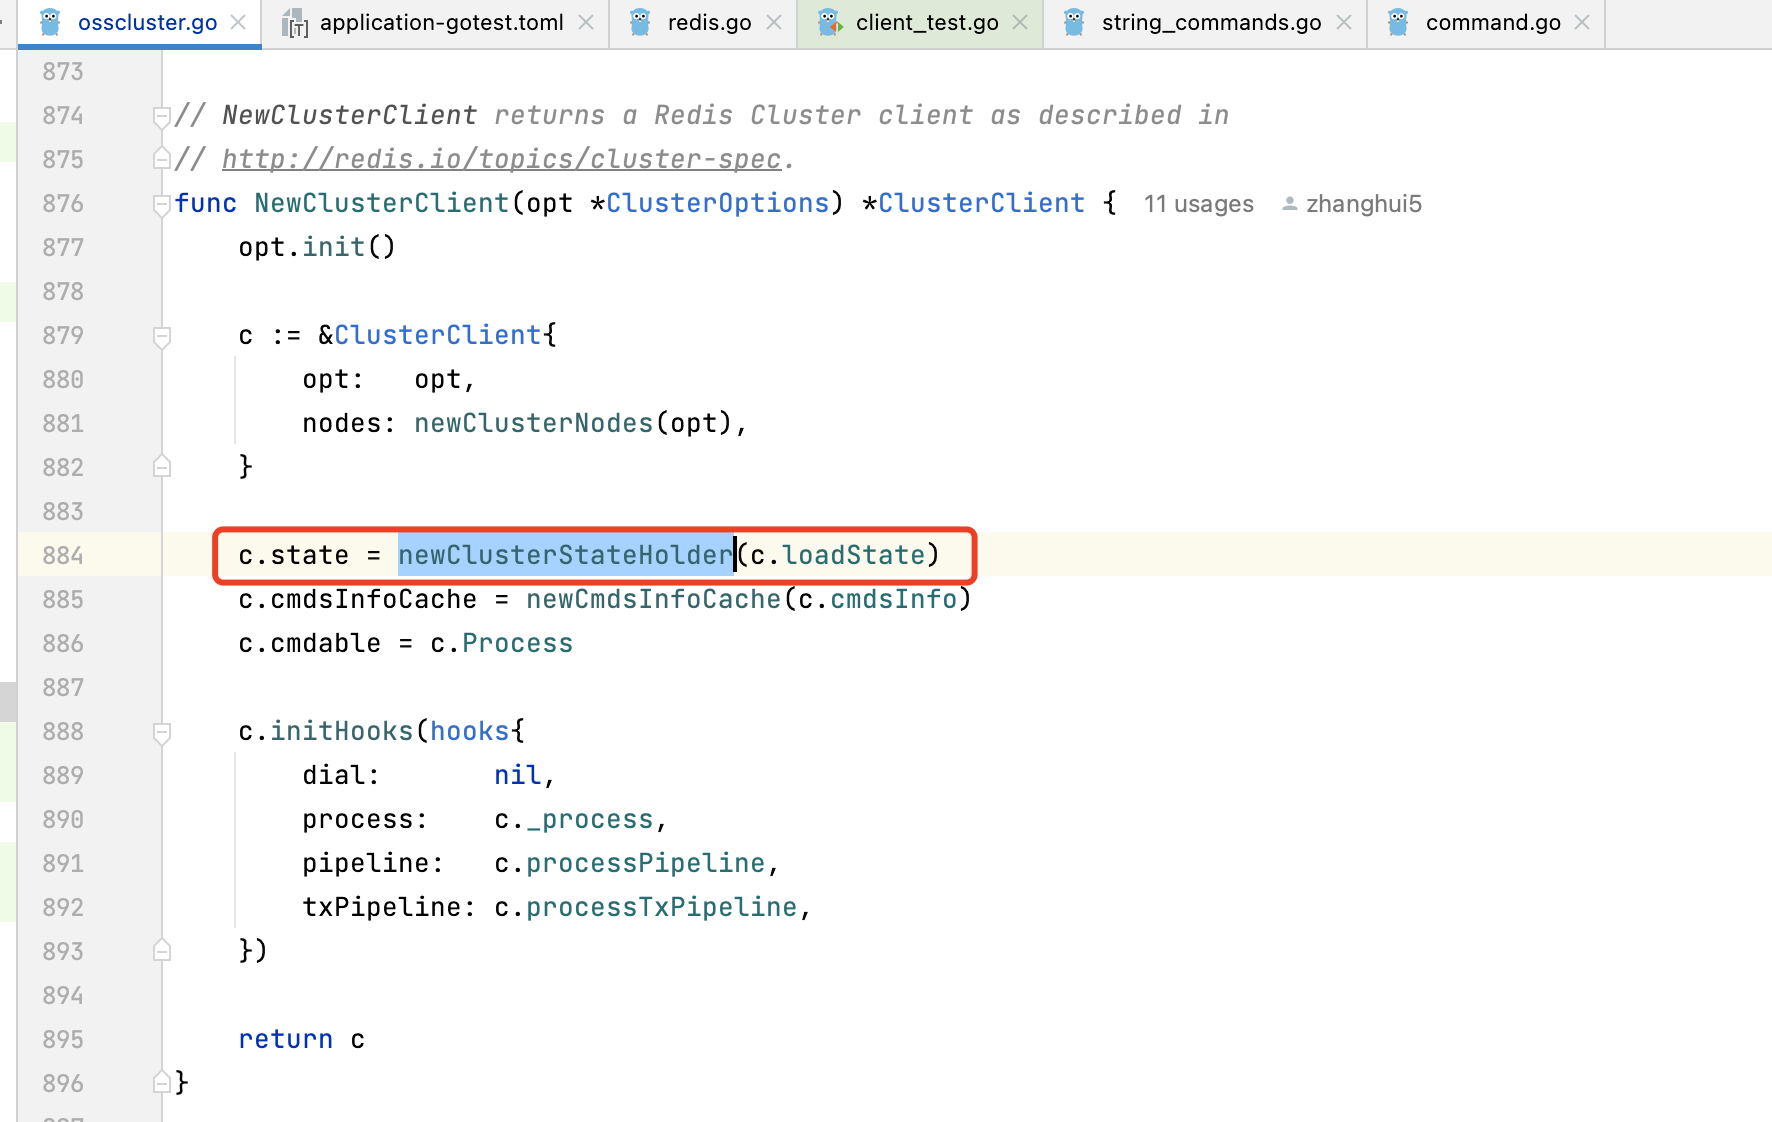Fold the initHooks block at line 888
Screen dimensions: 1772x1122
click(161, 732)
